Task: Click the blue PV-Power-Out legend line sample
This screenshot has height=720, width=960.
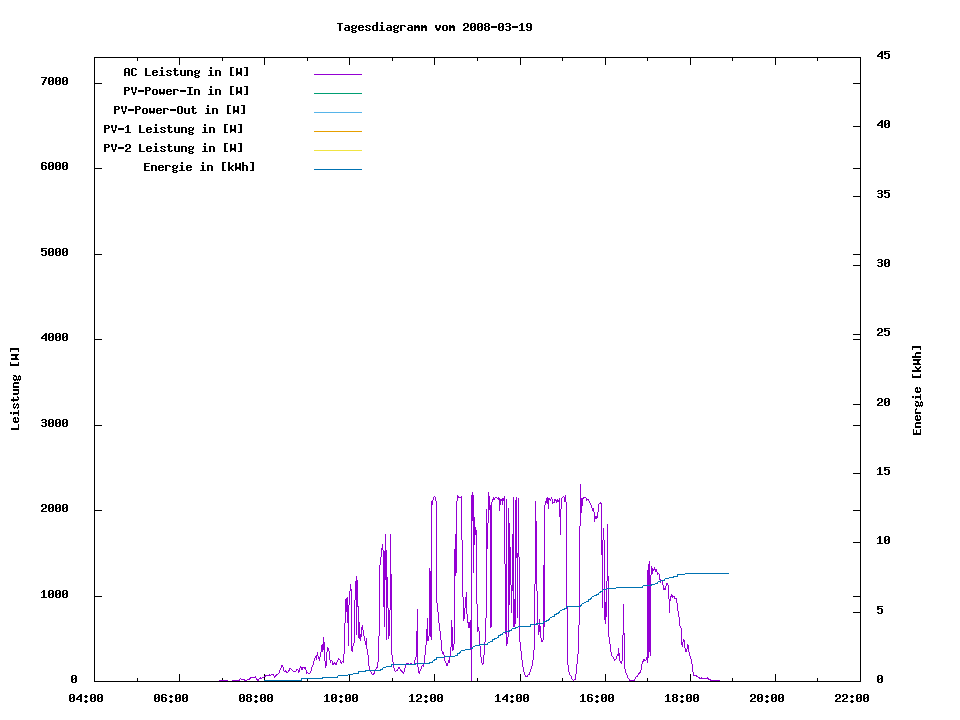Action: (x=337, y=112)
